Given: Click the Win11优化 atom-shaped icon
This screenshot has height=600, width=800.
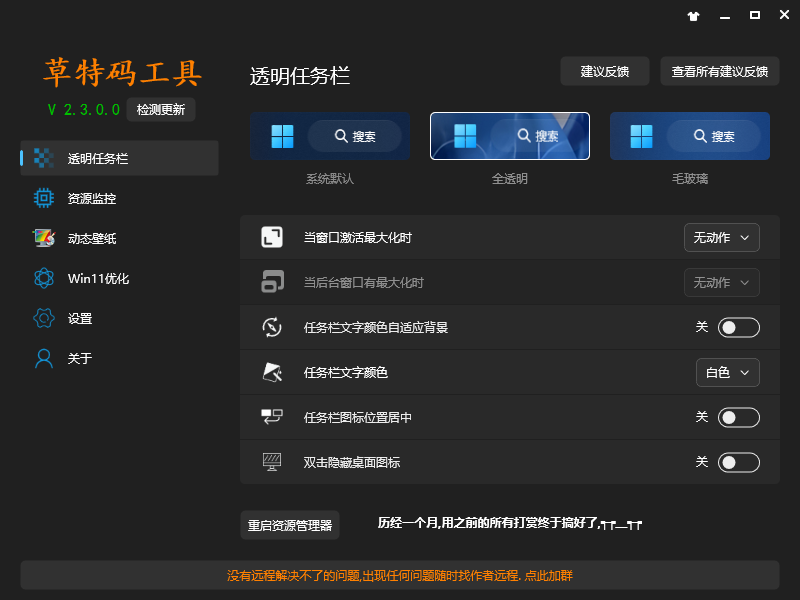Looking at the screenshot, I should [x=44, y=278].
